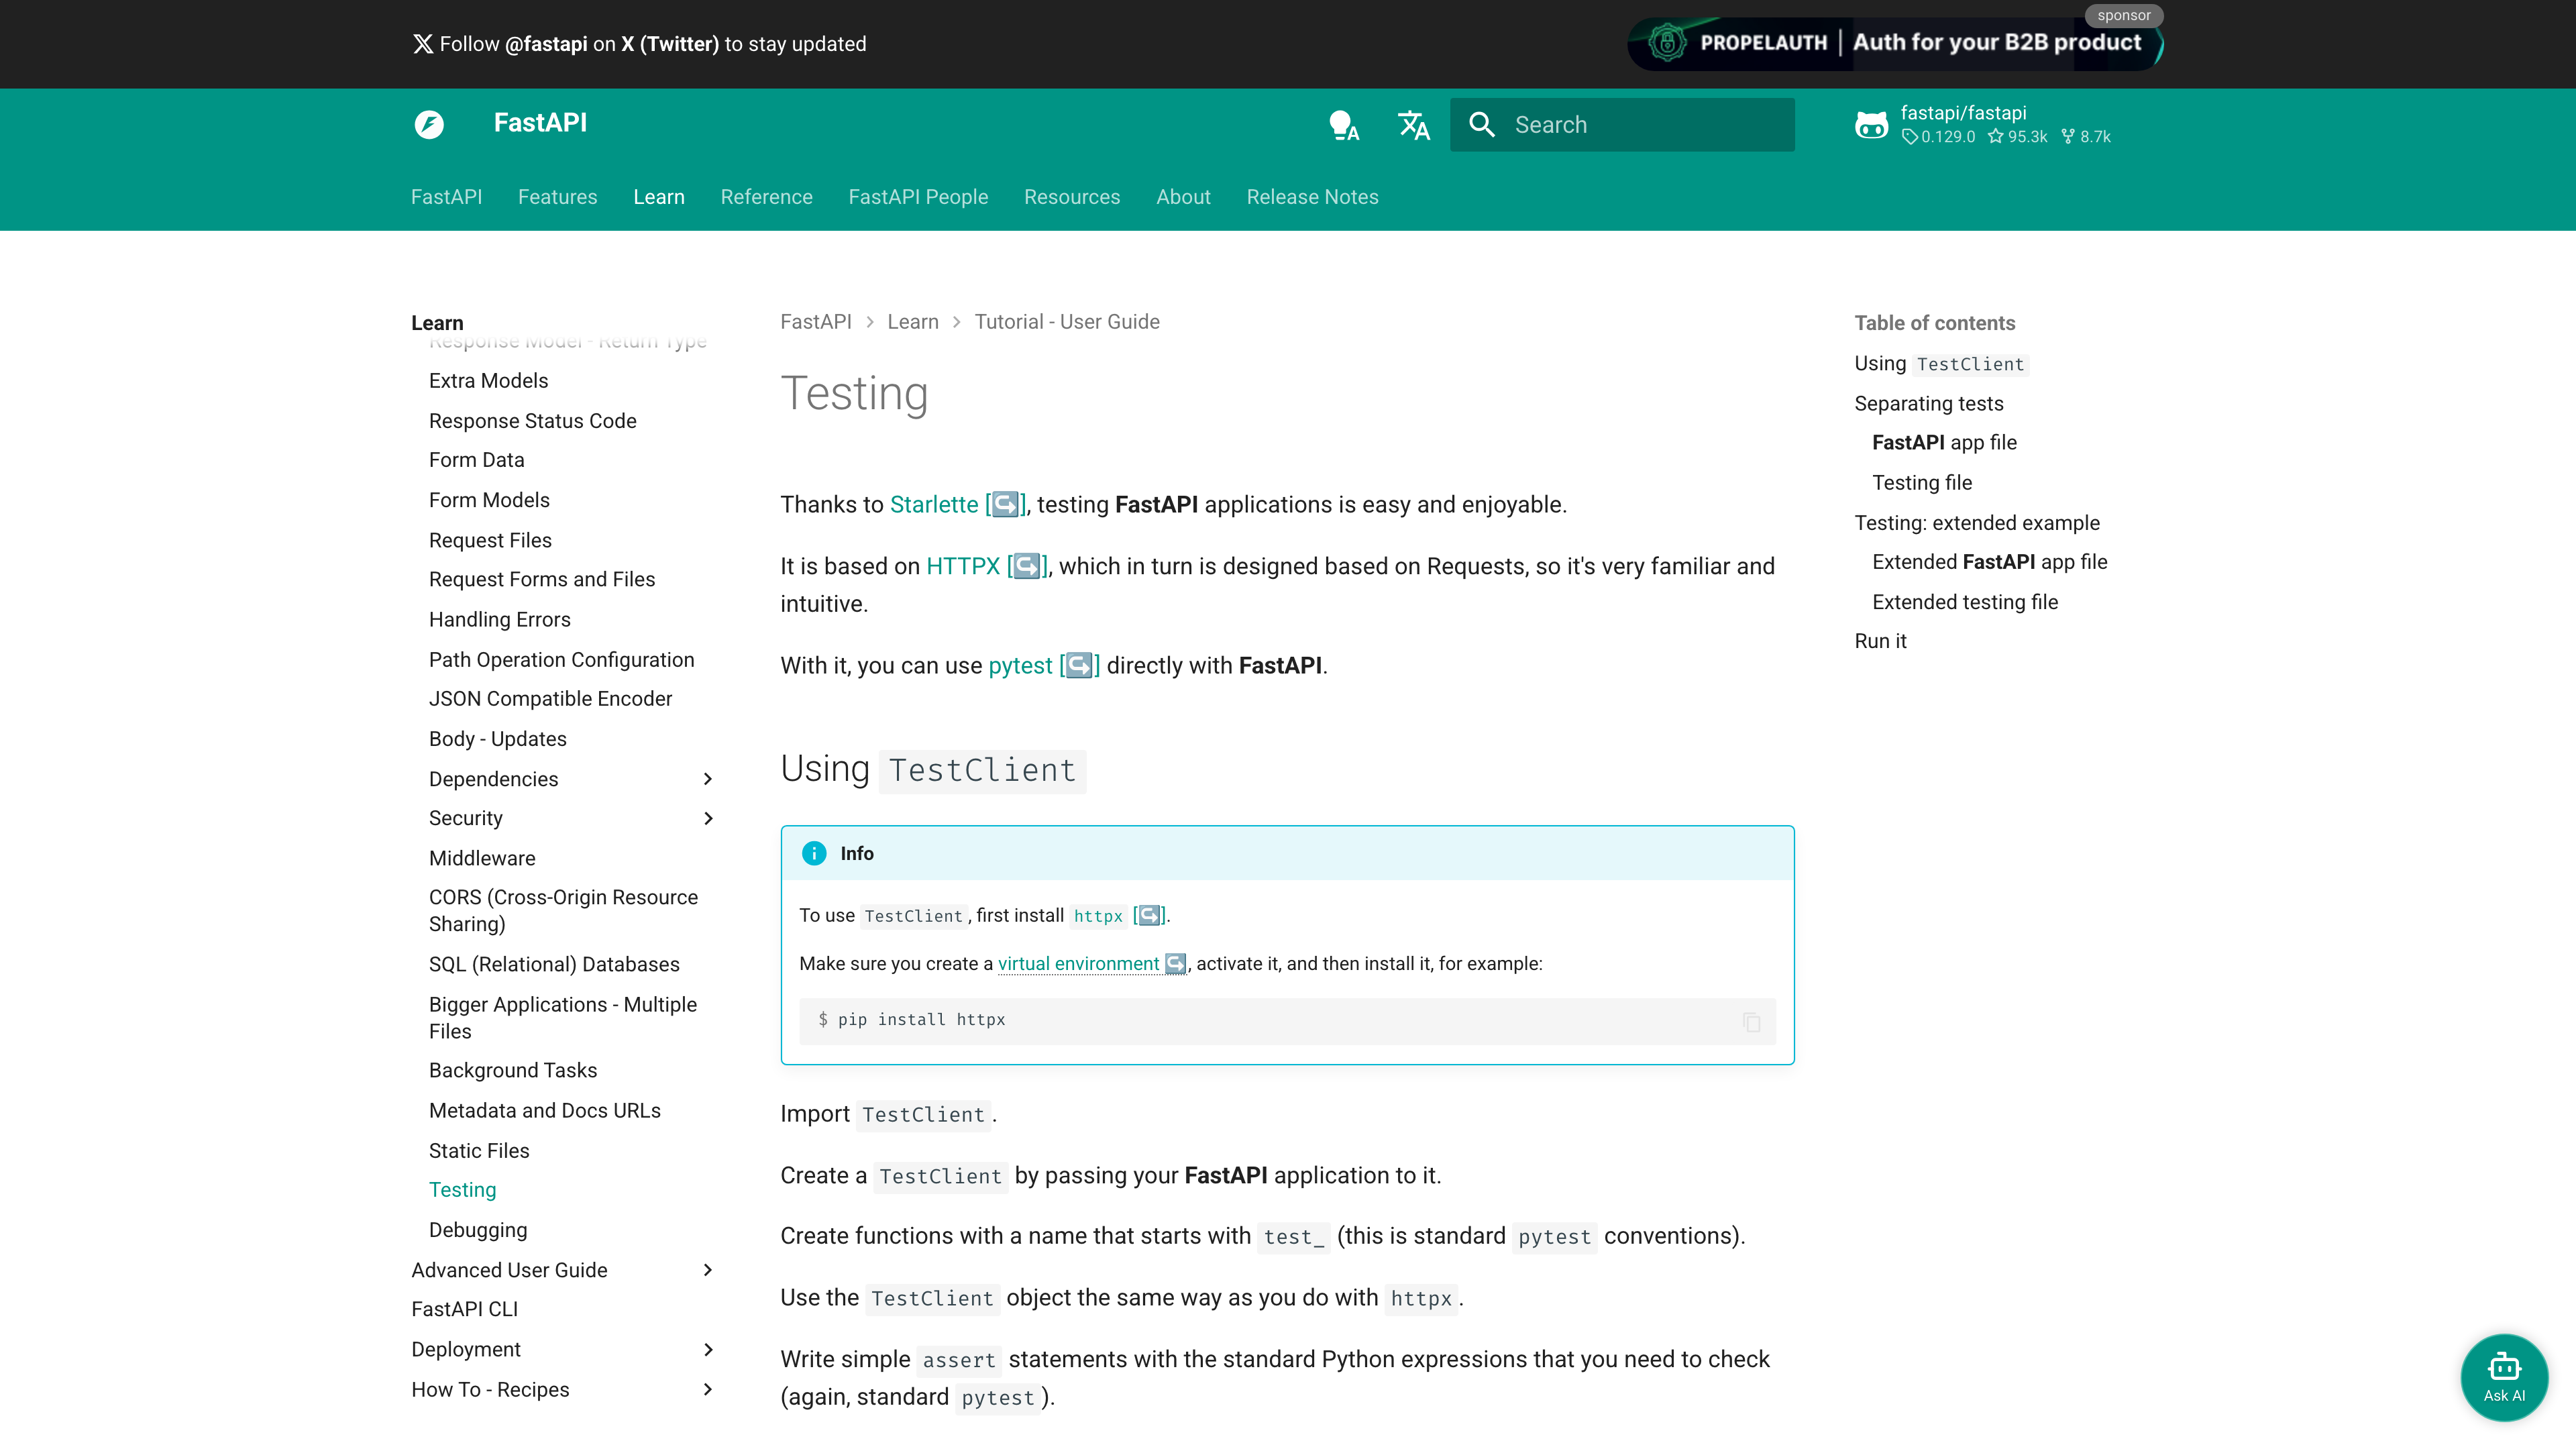Expand the How To - Recipes section

point(708,1389)
